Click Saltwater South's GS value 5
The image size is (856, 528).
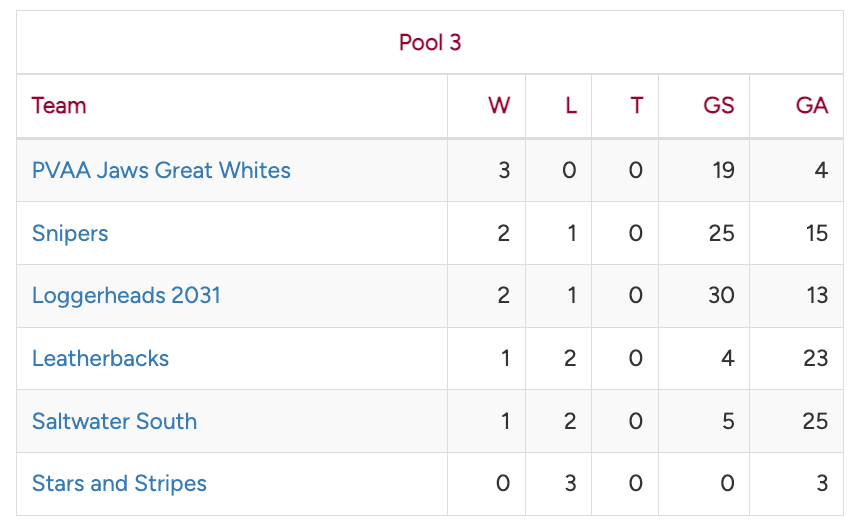click(x=727, y=421)
